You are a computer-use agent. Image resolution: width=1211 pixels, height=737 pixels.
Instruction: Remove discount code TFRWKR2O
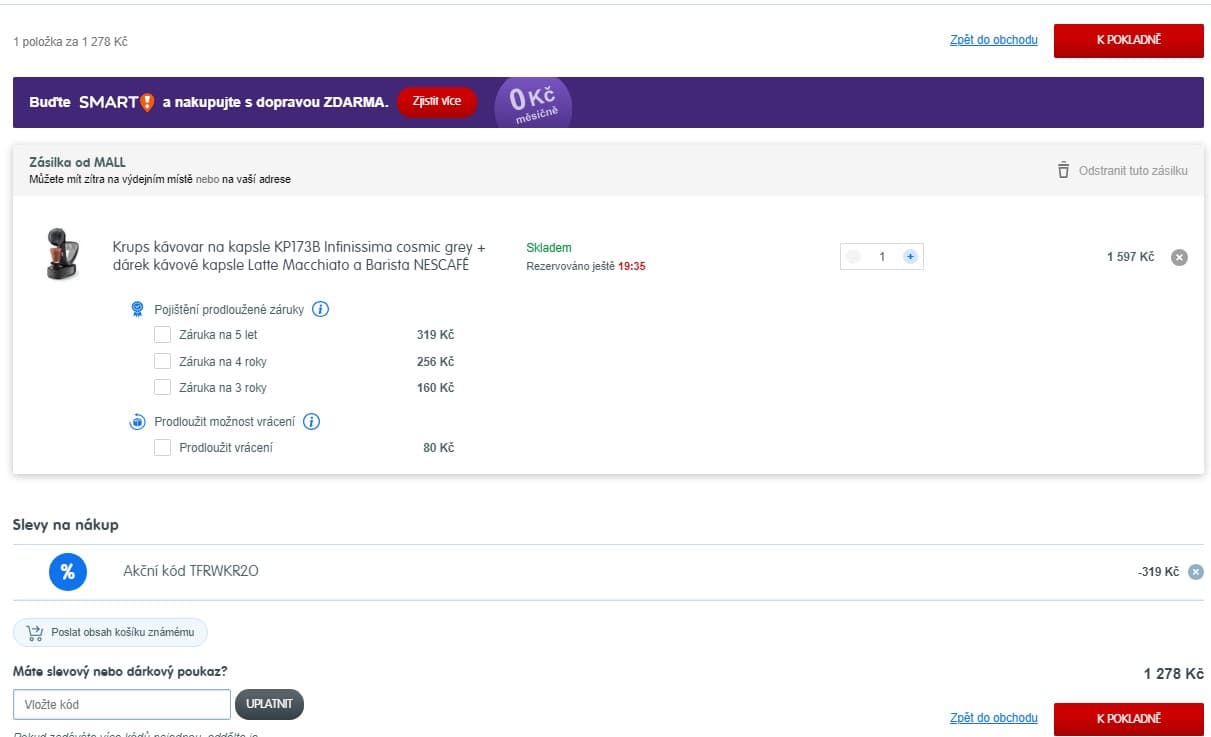tap(1195, 572)
